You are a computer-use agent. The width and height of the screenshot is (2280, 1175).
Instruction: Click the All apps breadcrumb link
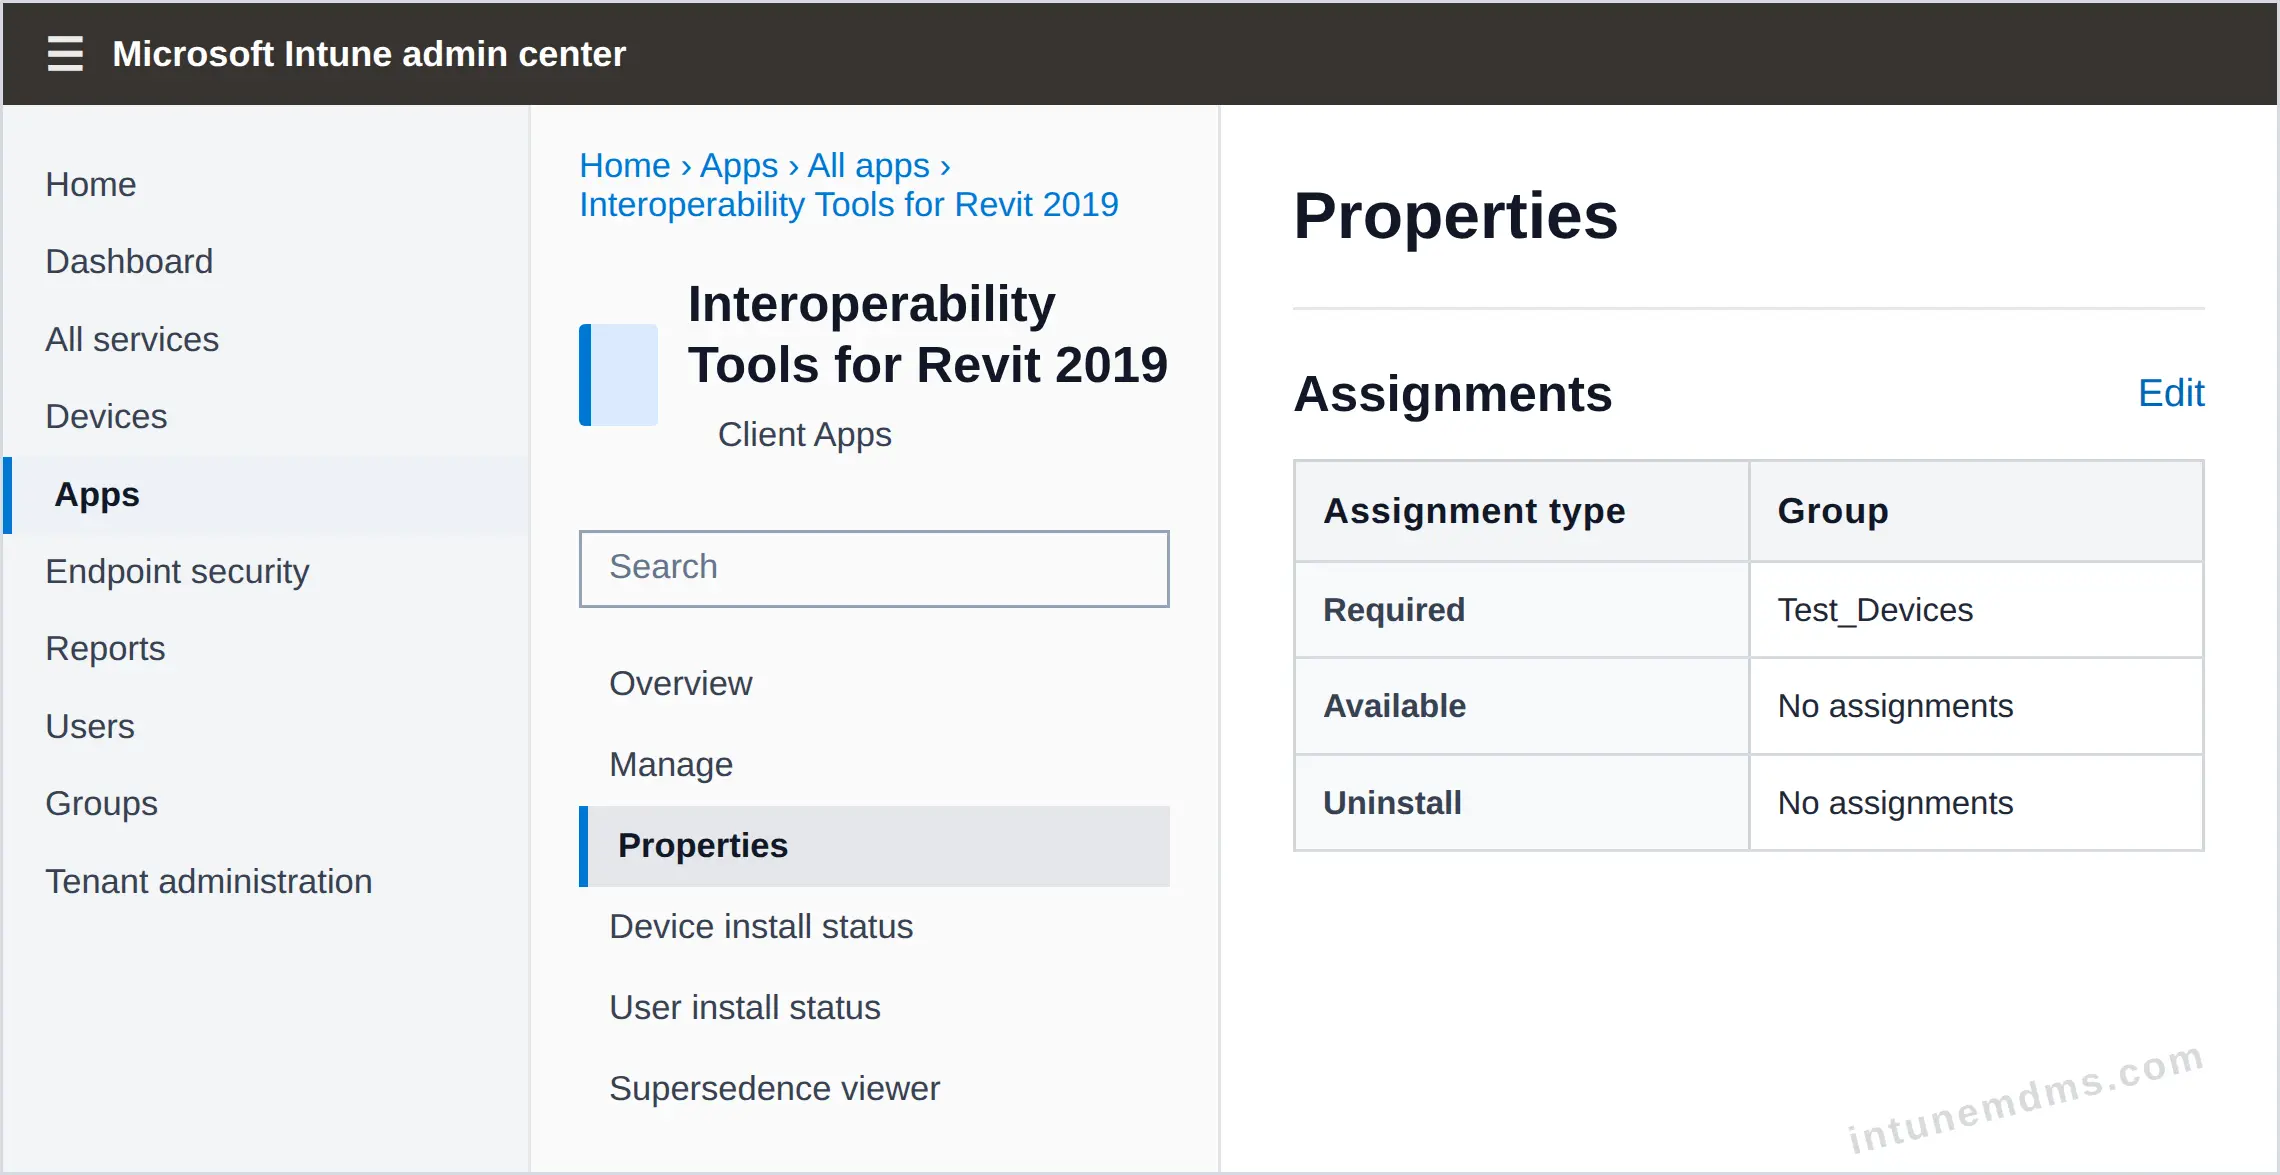click(x=868, y=165)
